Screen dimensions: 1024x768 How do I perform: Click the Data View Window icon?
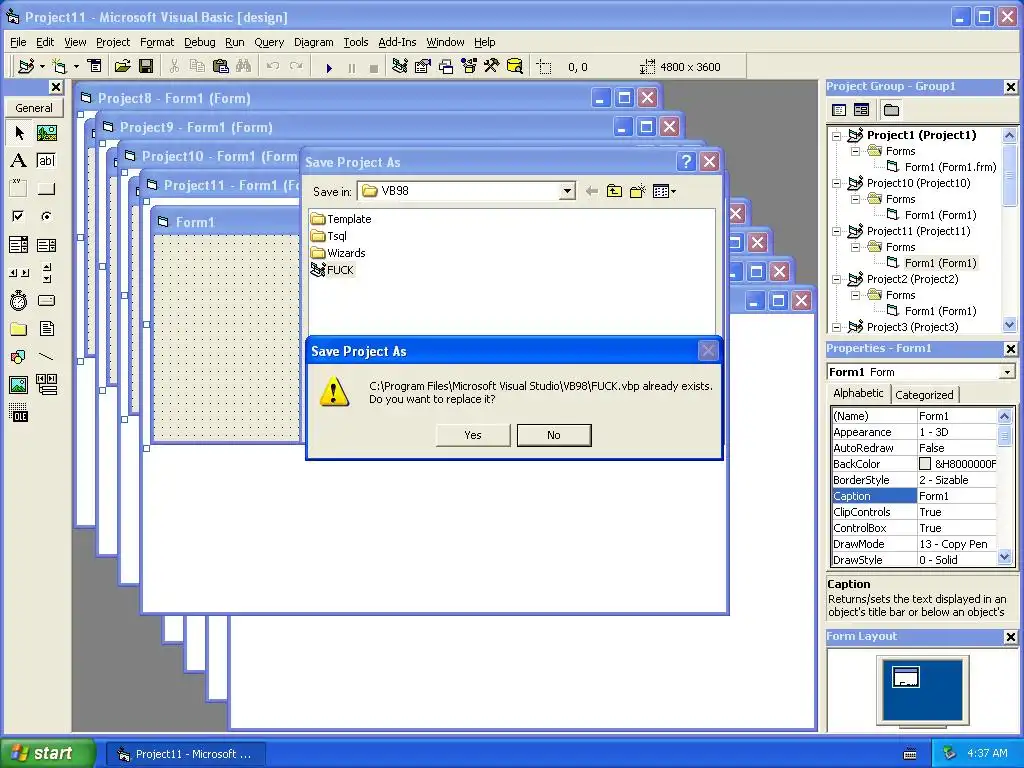[515, 66]
